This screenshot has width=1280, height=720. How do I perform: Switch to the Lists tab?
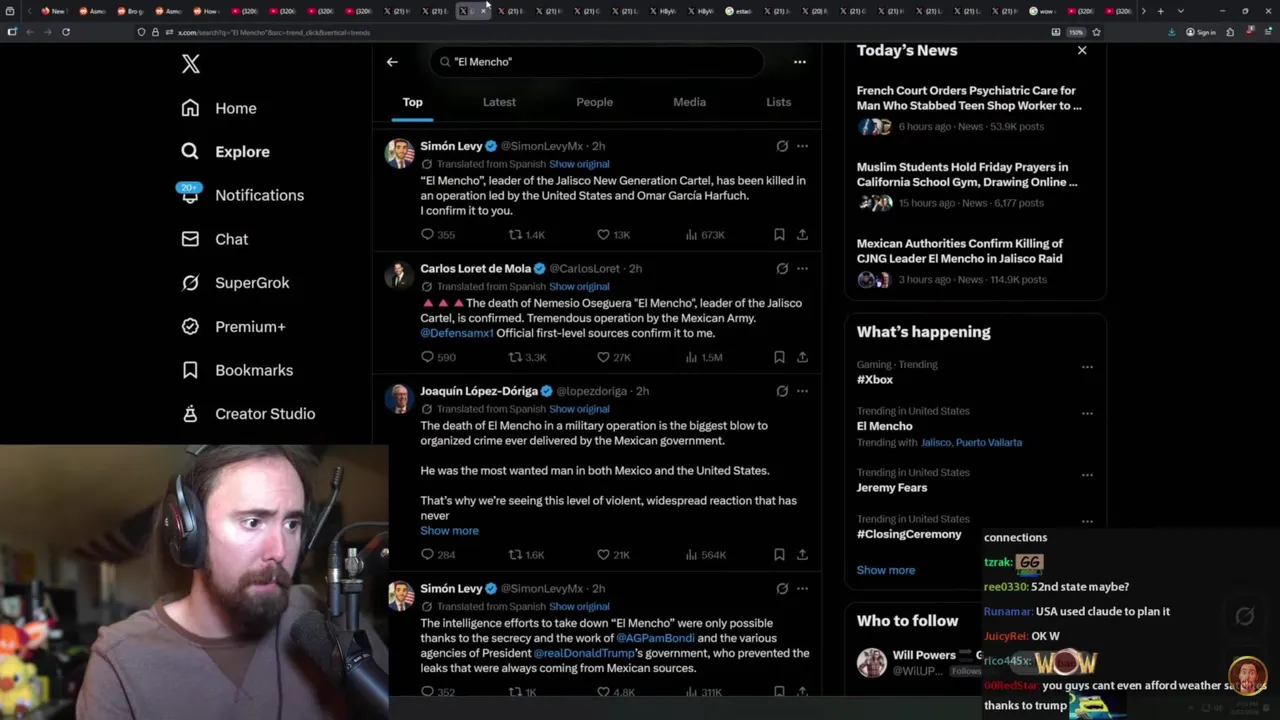point(778,102)
